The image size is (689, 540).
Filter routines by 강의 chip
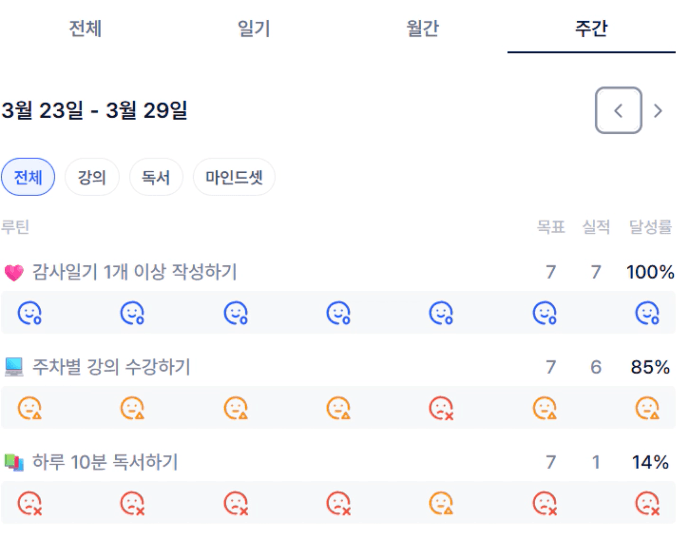click(x=92, y=178)
